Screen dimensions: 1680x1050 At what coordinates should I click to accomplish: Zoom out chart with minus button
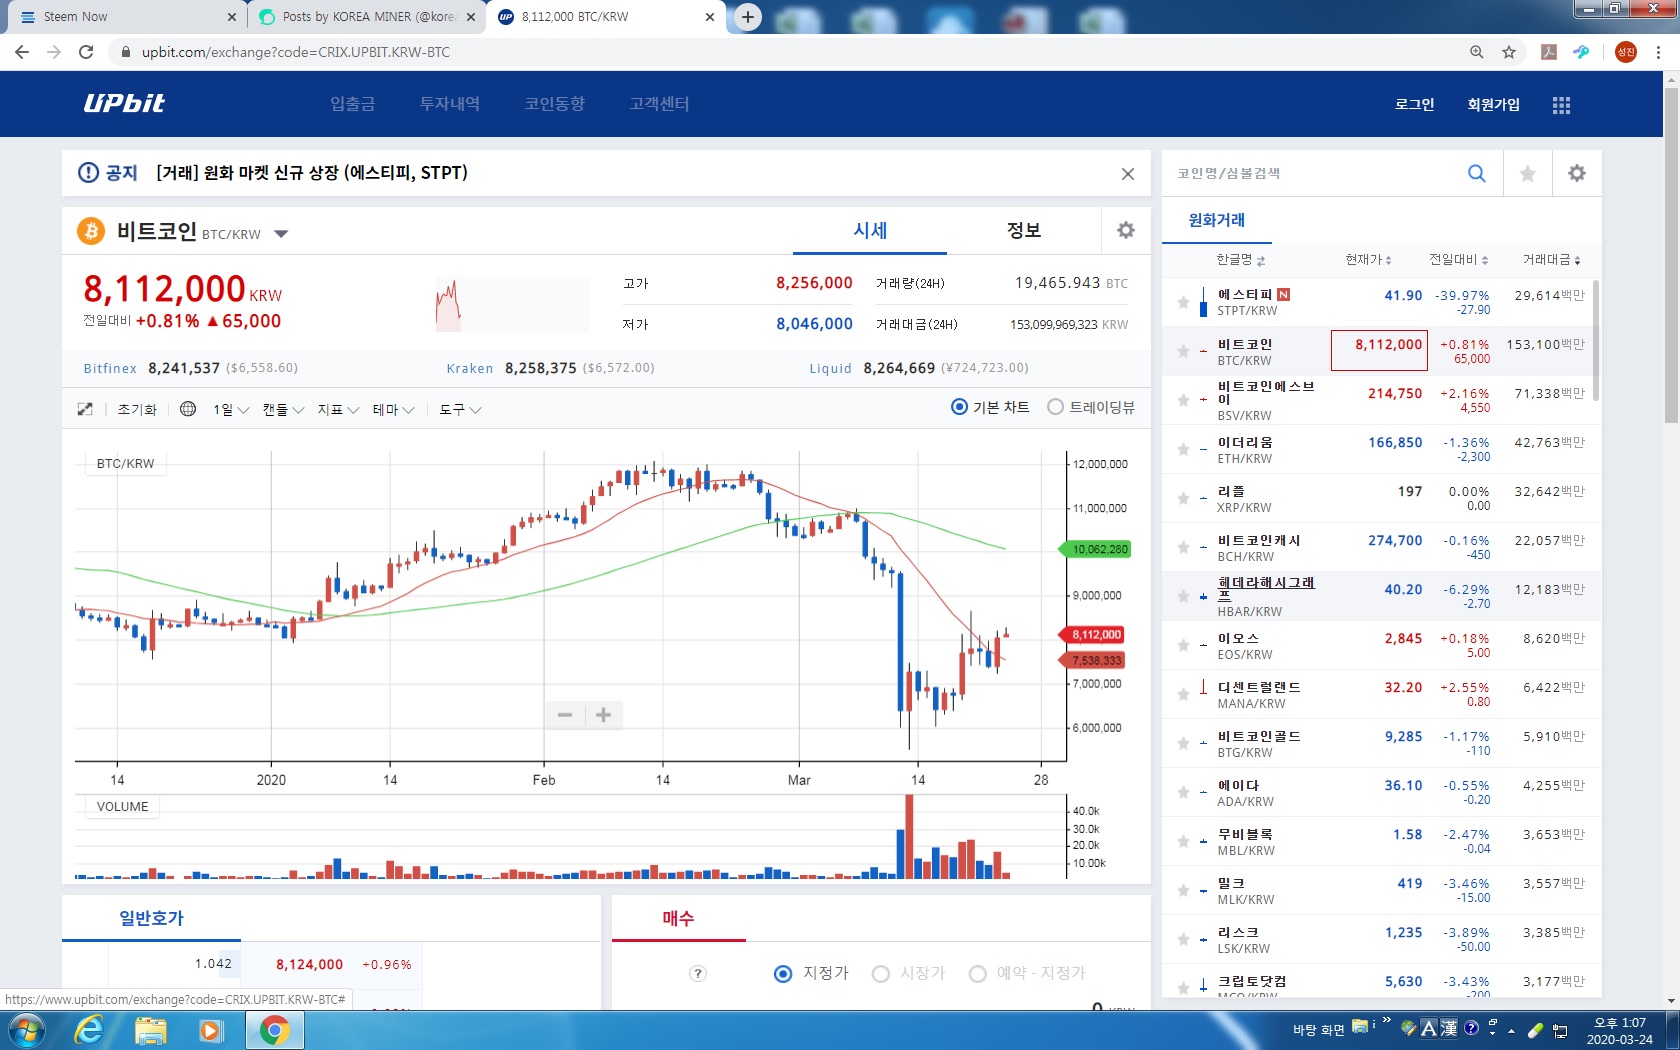(x=565, y=715)
